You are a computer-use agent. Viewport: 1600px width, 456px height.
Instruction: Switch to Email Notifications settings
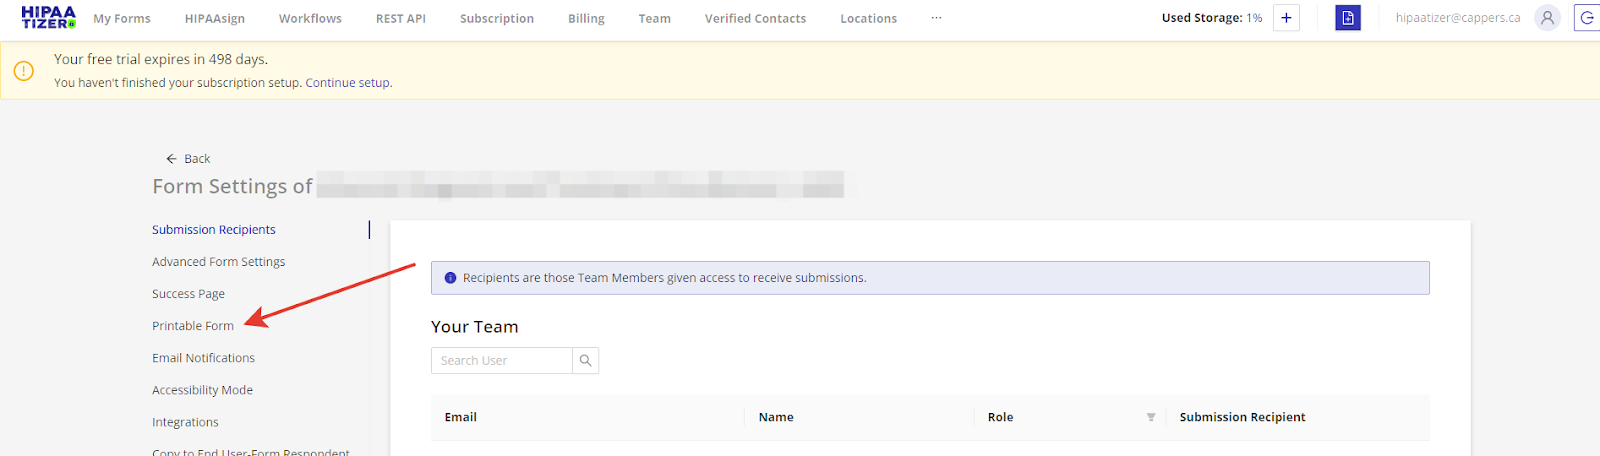[x=203, y=358]
